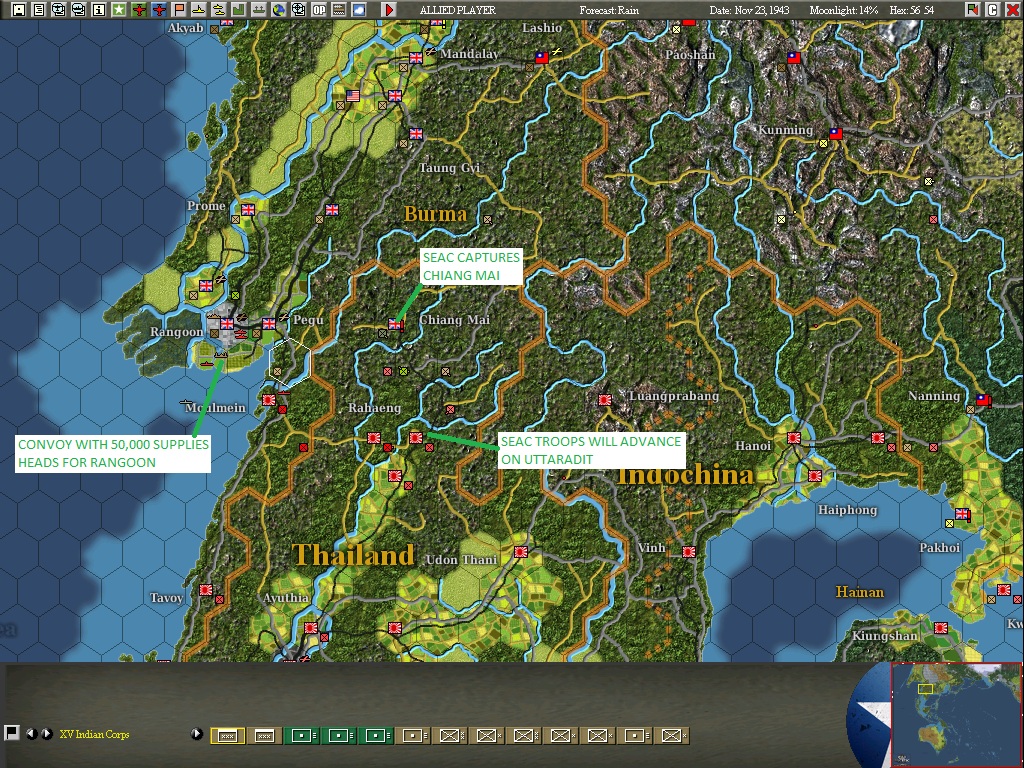Click the arrow before the unit icons row
Image resolution: width=1024 pixels, height=768 pixels.
pyautogui.click(x=196, y=733)
